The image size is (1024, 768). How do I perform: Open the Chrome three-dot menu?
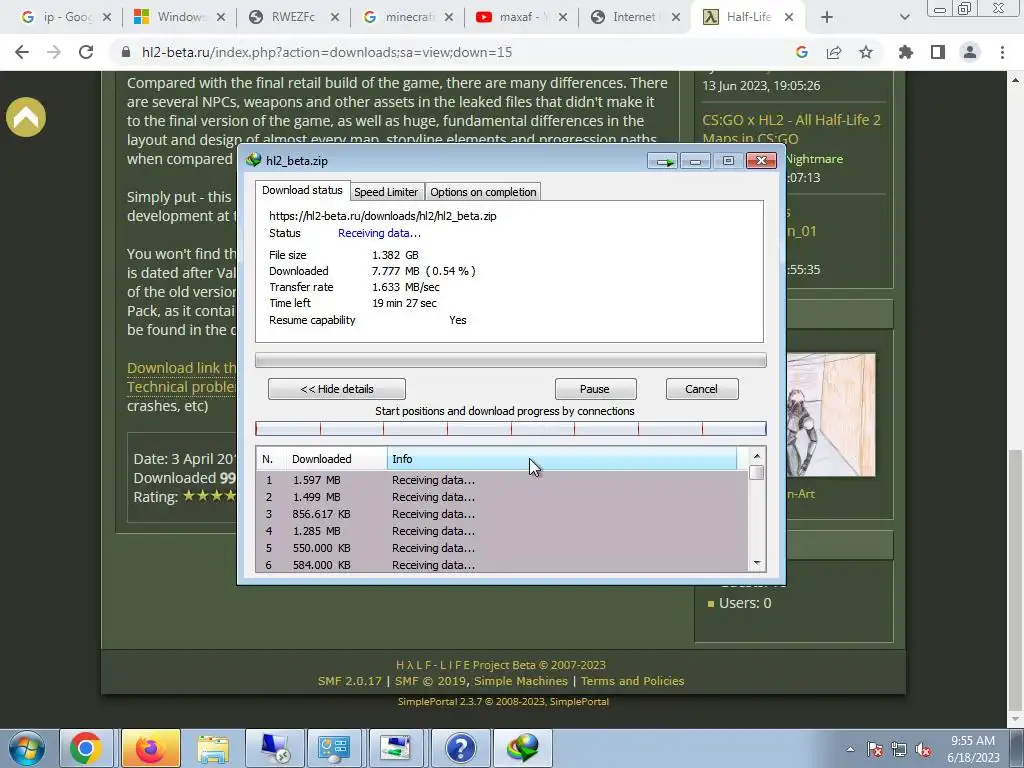coord(1002,52)
